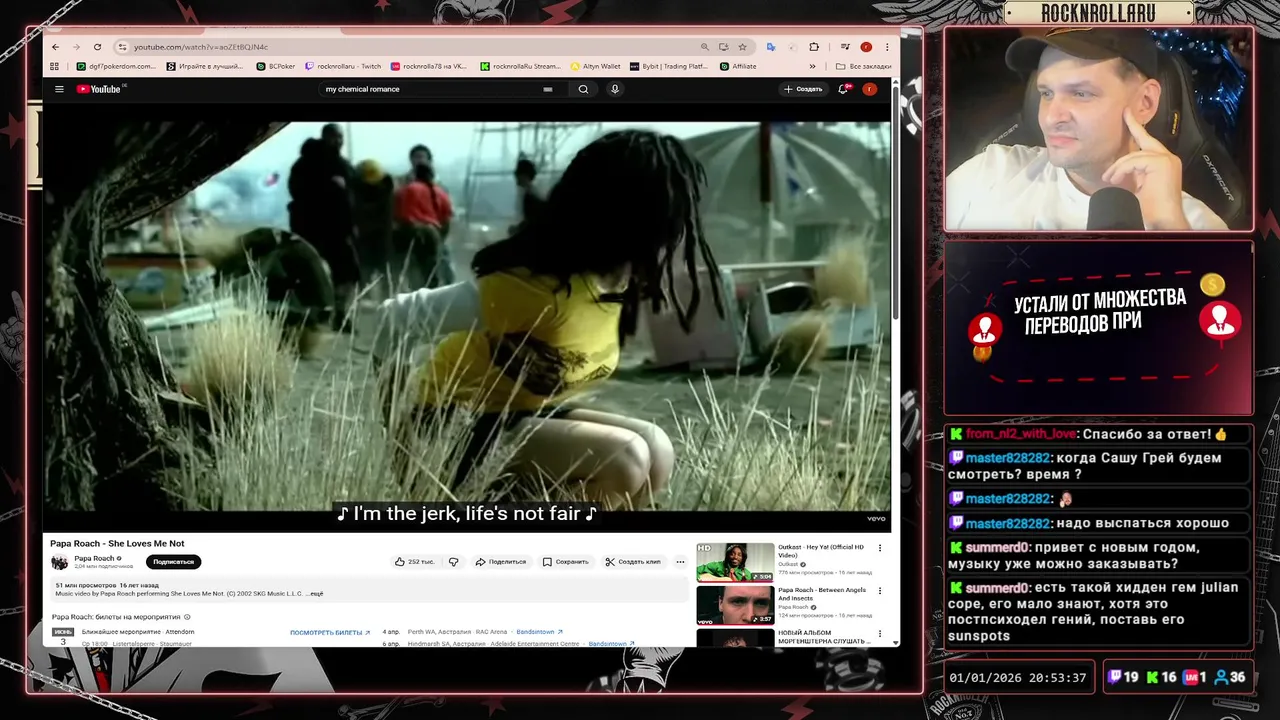Open ticket info icon beside Papa Roach билеты
The width and height of the screenshot is (1280, 720).
point(187,617)
